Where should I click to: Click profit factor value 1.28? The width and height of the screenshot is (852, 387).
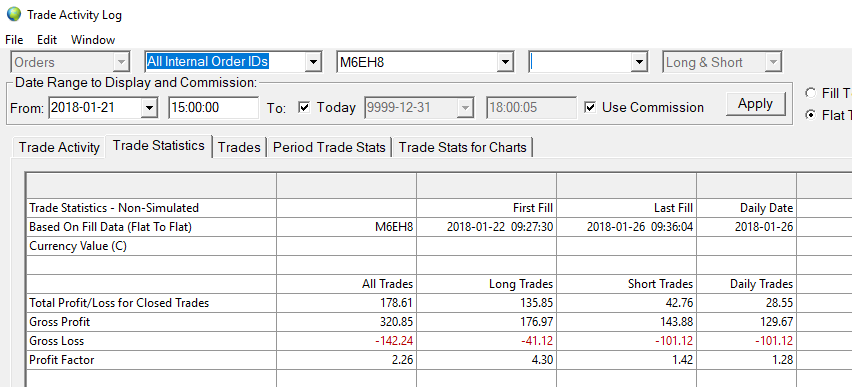tap(747, 360)
